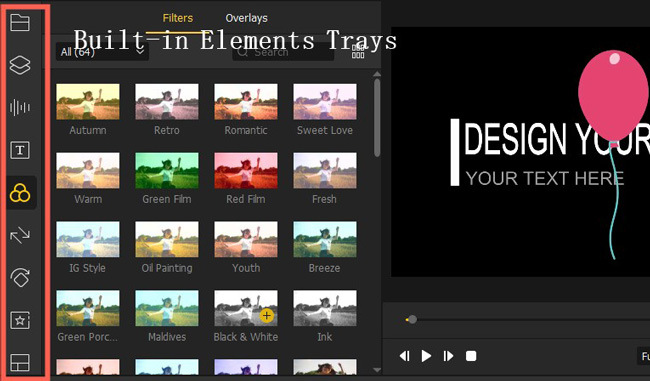This screenshot has width=650, height=381.
Task: Stop playback with the square button
Action: 471,356
